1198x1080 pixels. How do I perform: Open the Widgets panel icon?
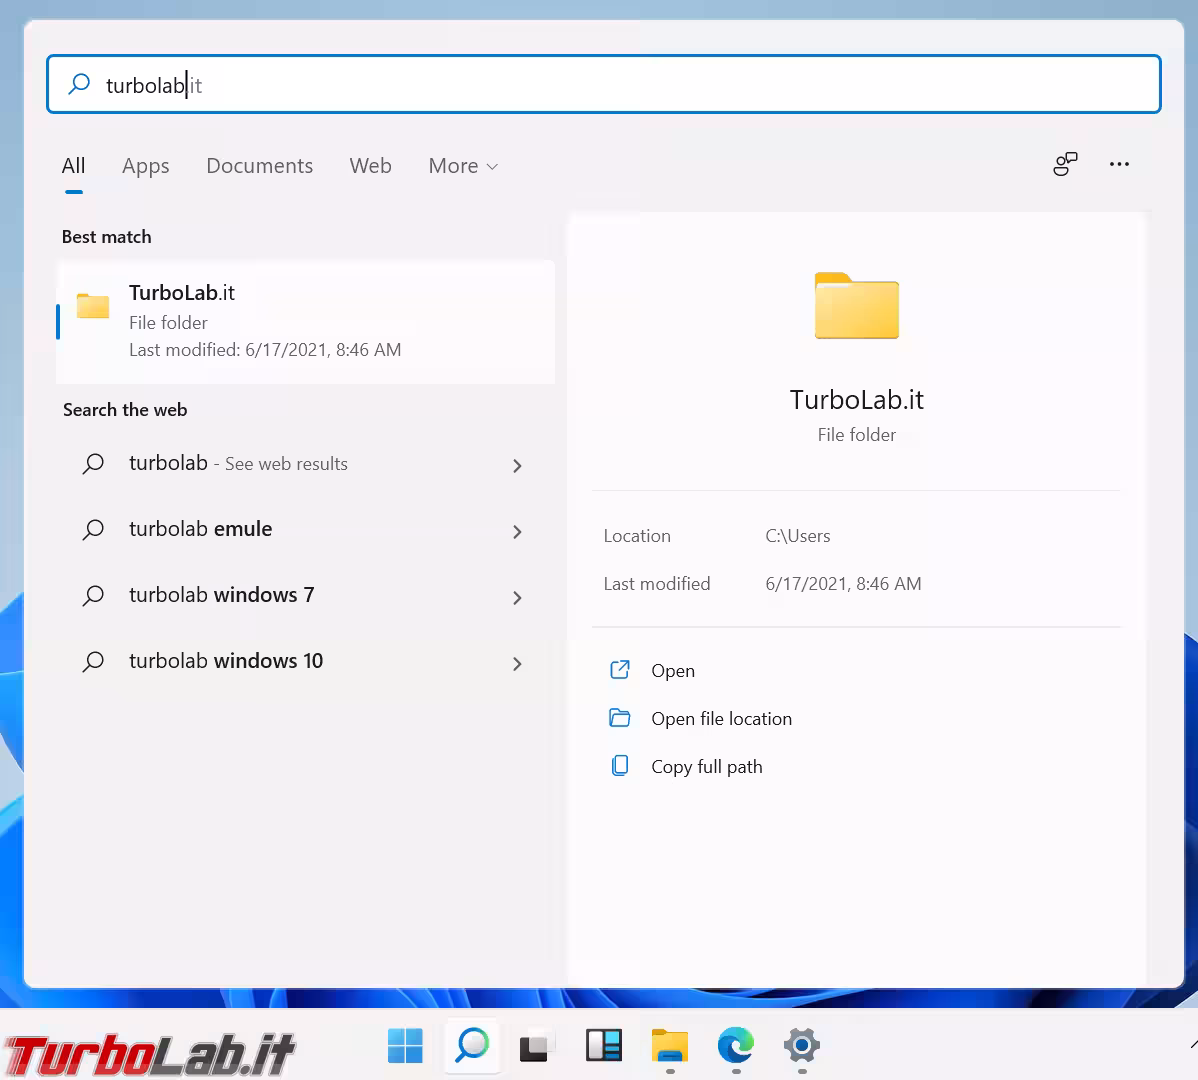603,1046
